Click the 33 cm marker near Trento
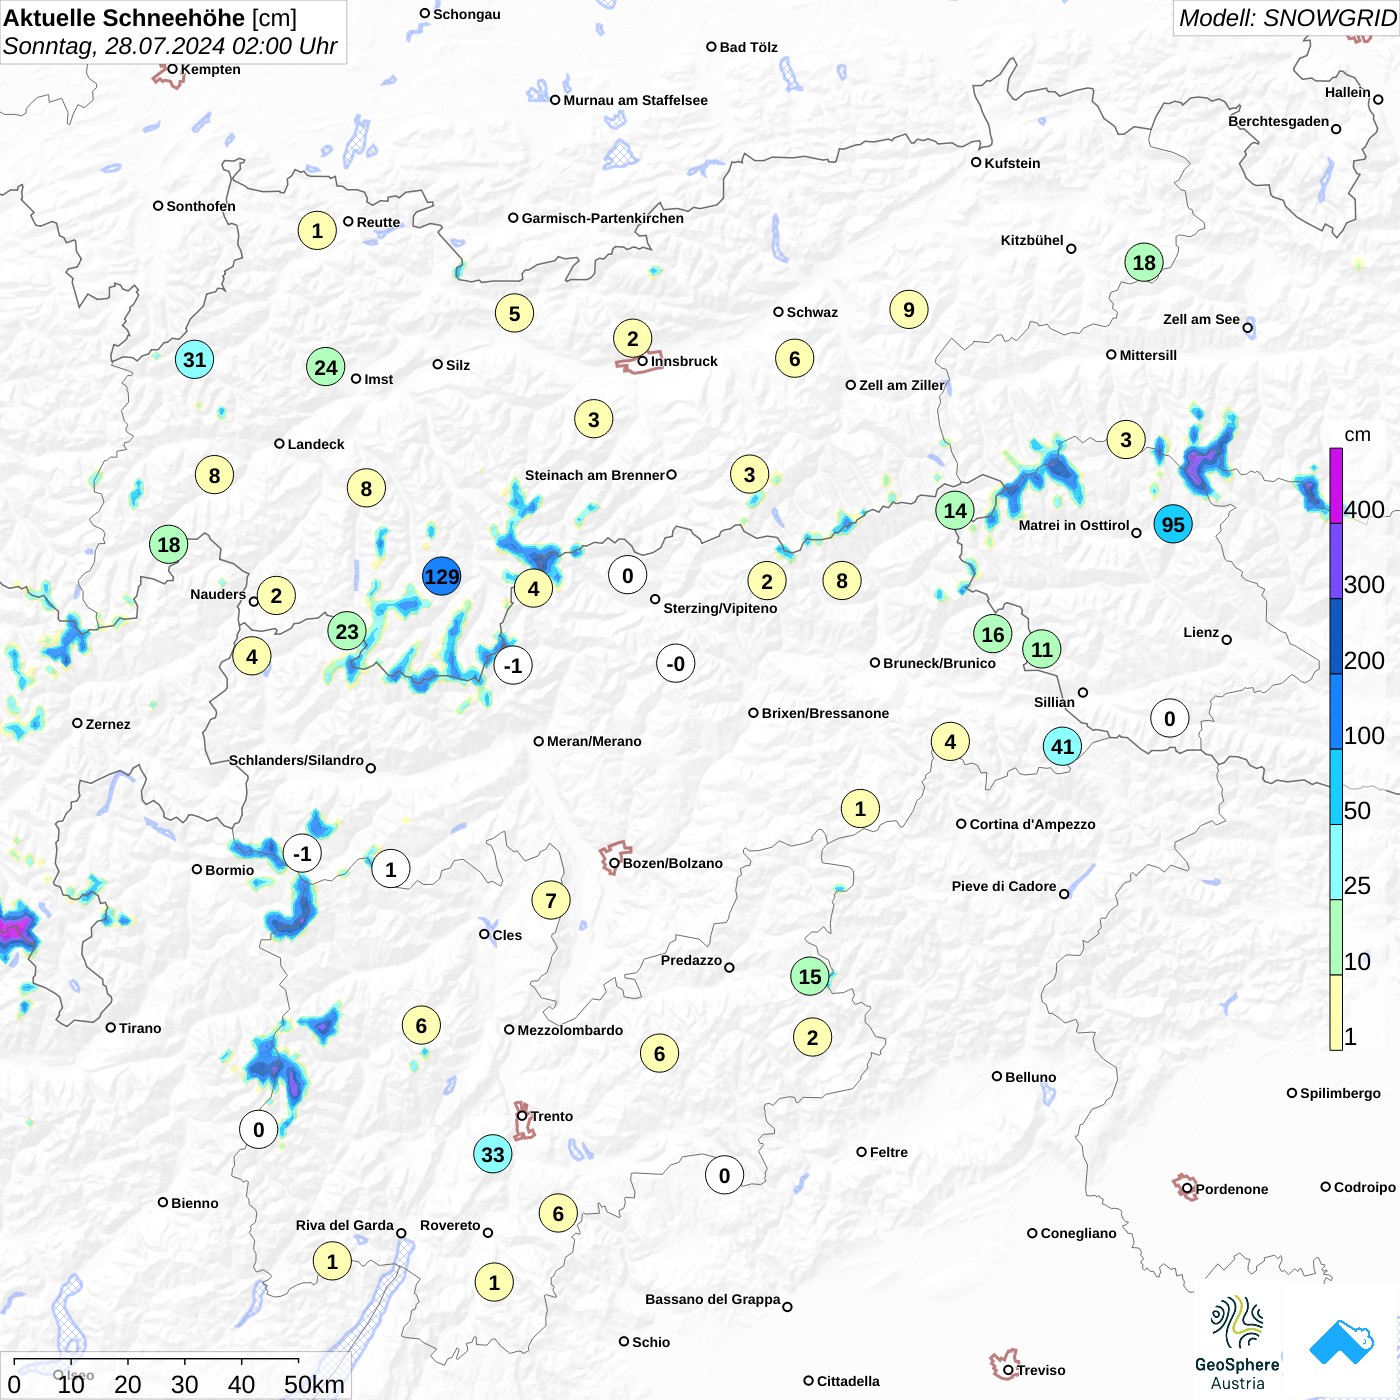 point(493,1154)
